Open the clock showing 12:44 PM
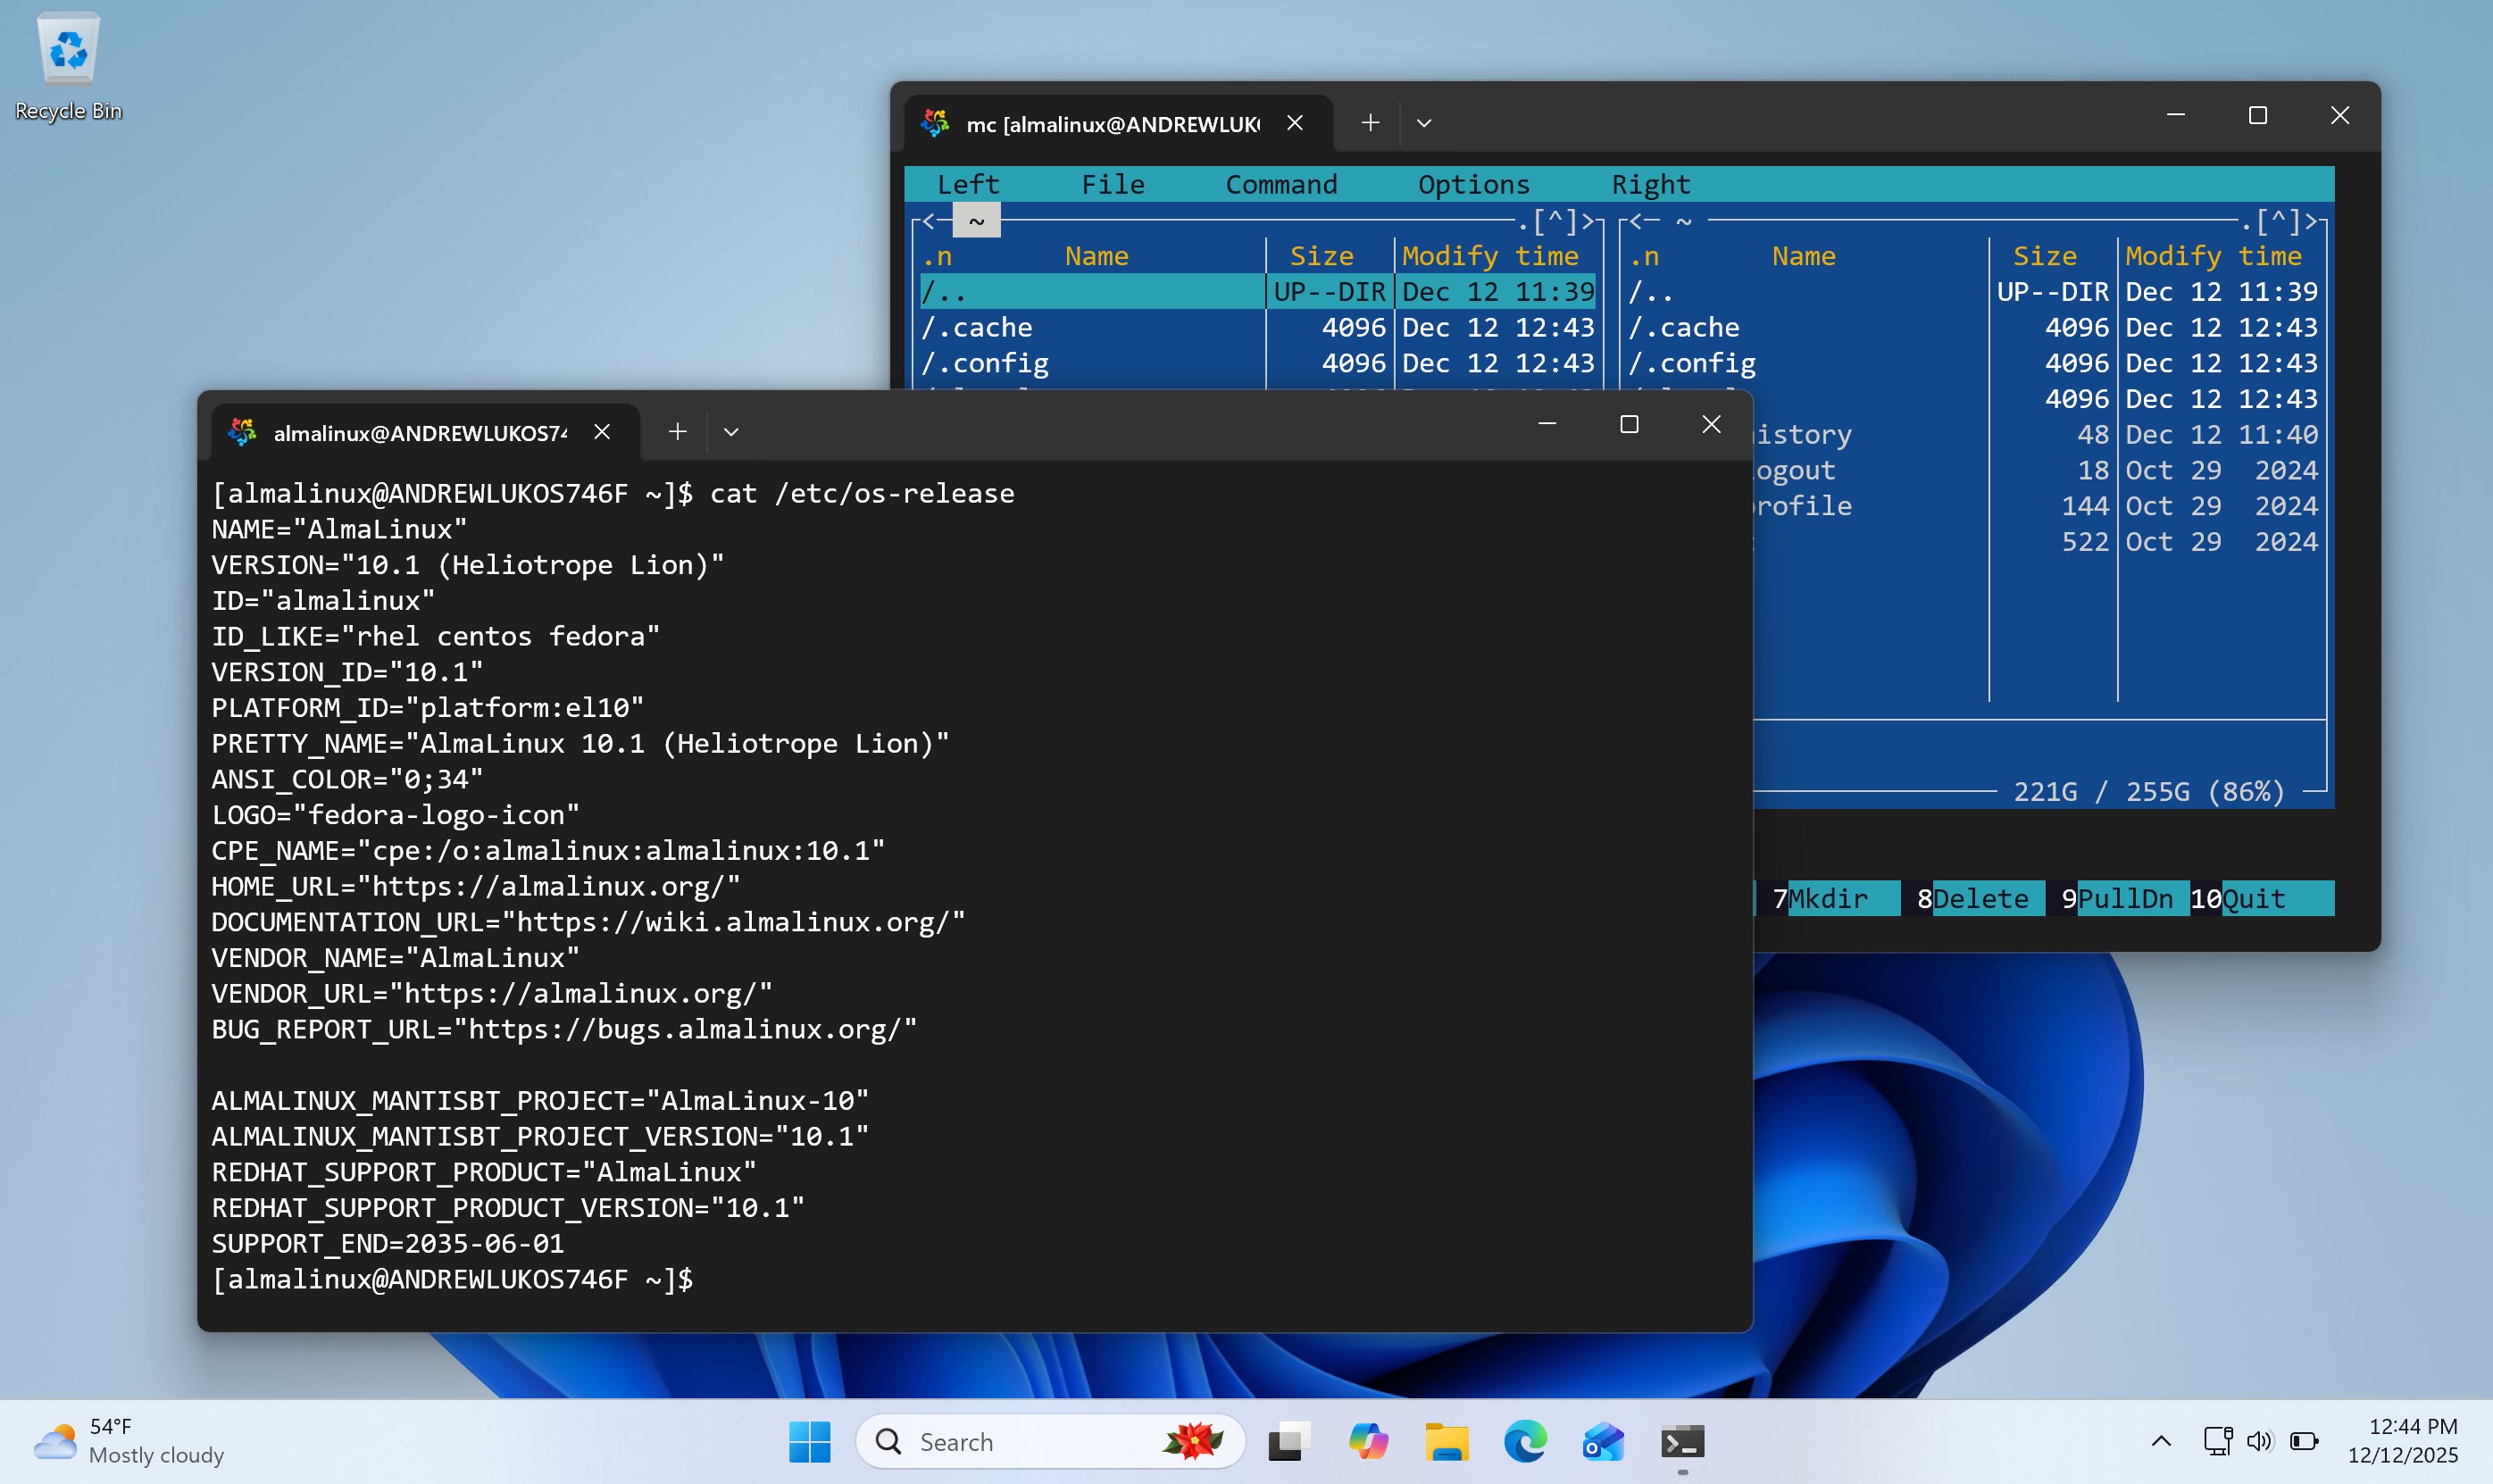This screenshot has width=2493, height=1484. point(2403,1441)
